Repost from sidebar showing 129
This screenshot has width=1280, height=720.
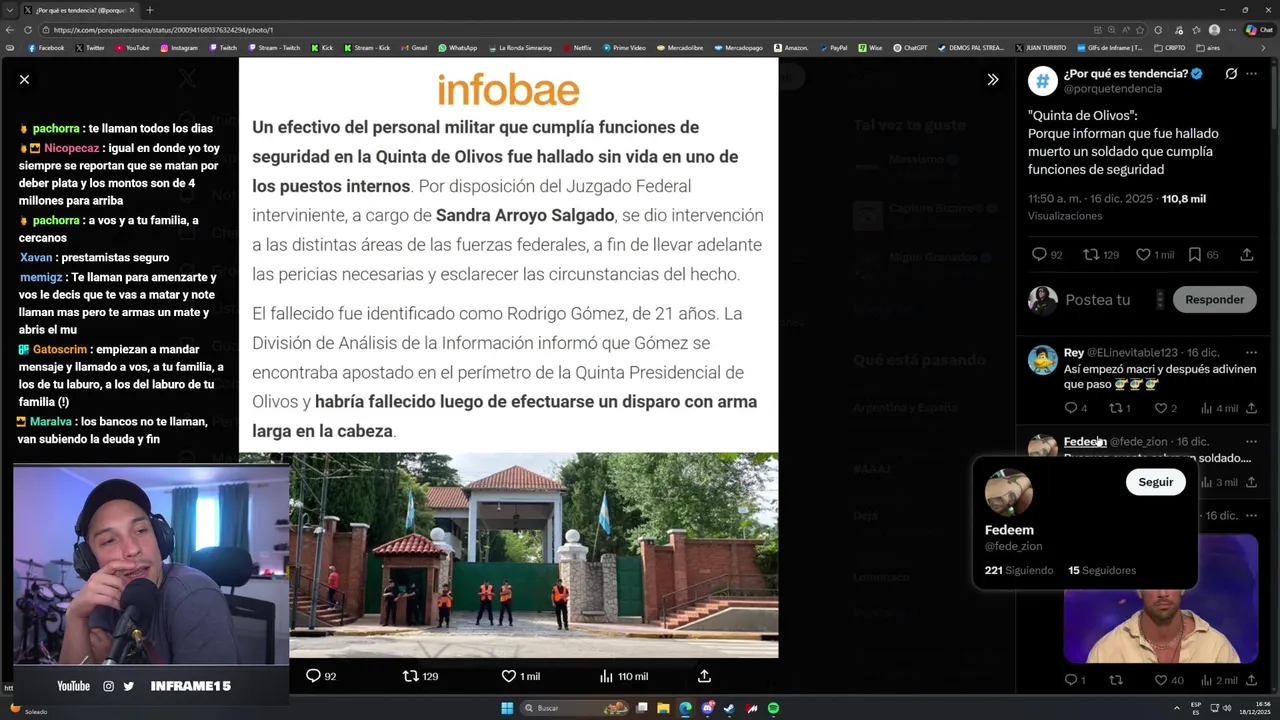pyautogui.click(x=1101, y=255)
